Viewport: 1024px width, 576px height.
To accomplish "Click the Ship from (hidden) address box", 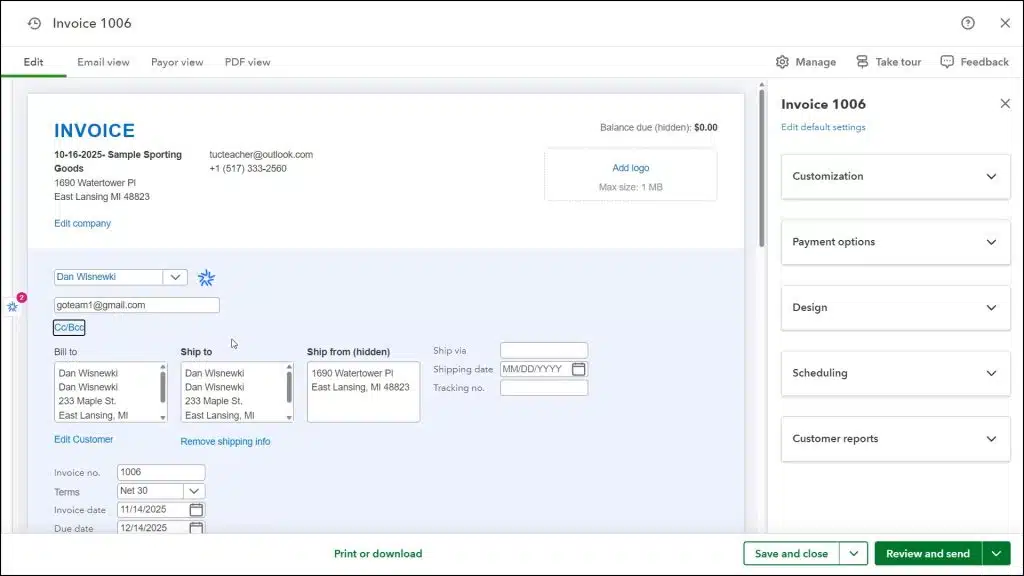I will [364, 392].
